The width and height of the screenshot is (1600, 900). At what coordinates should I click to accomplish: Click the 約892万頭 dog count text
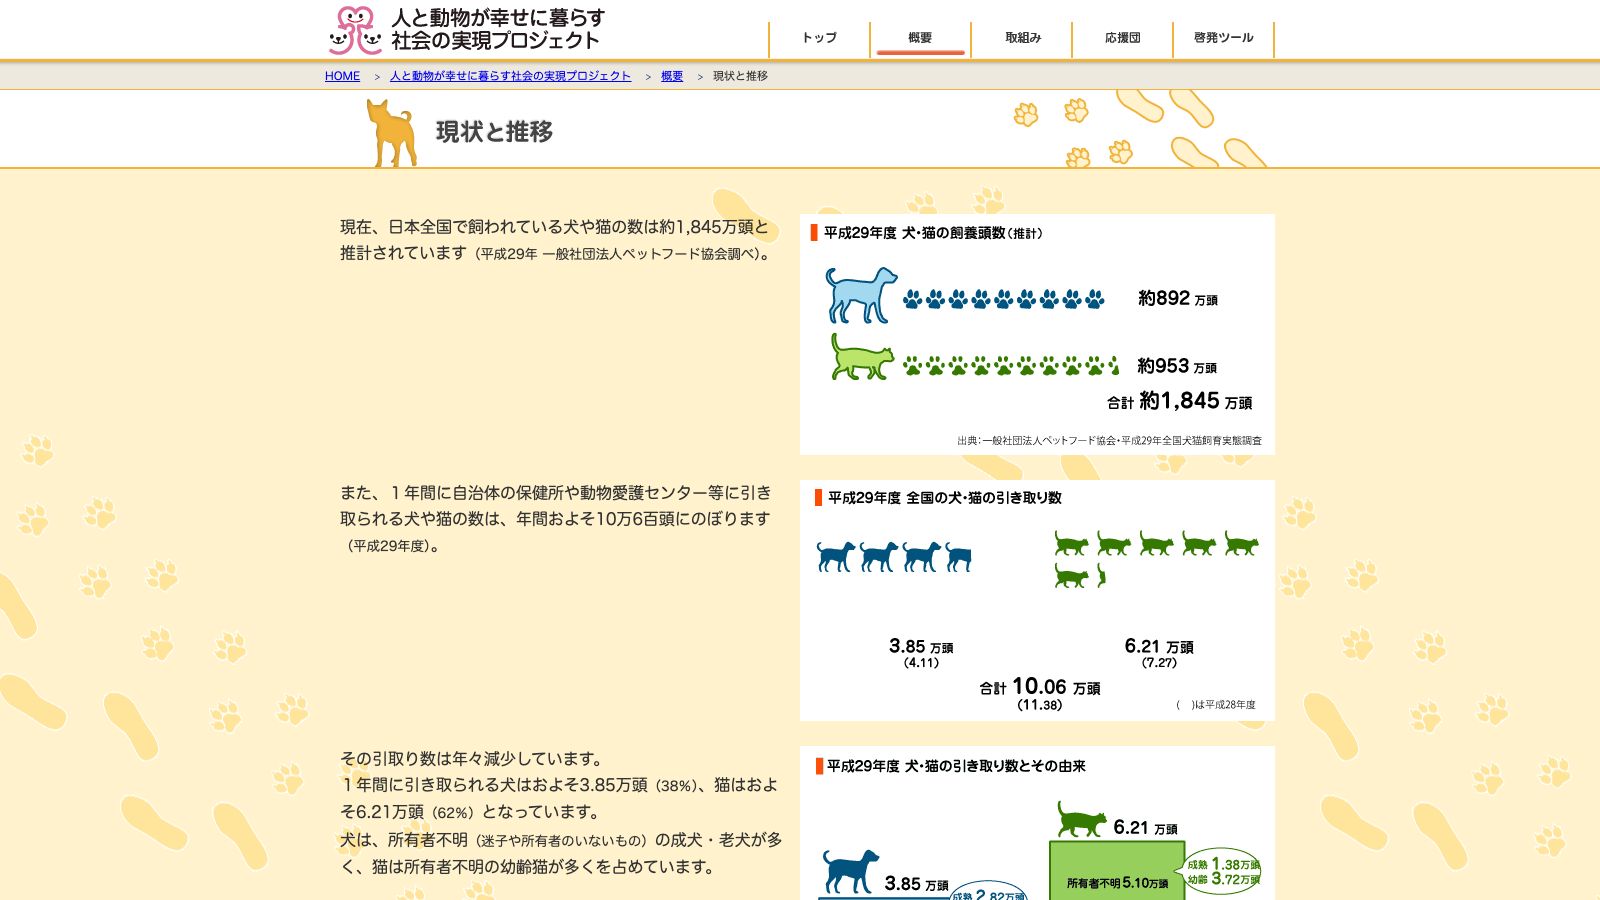pyautogui.click(x=1177, y=298)
